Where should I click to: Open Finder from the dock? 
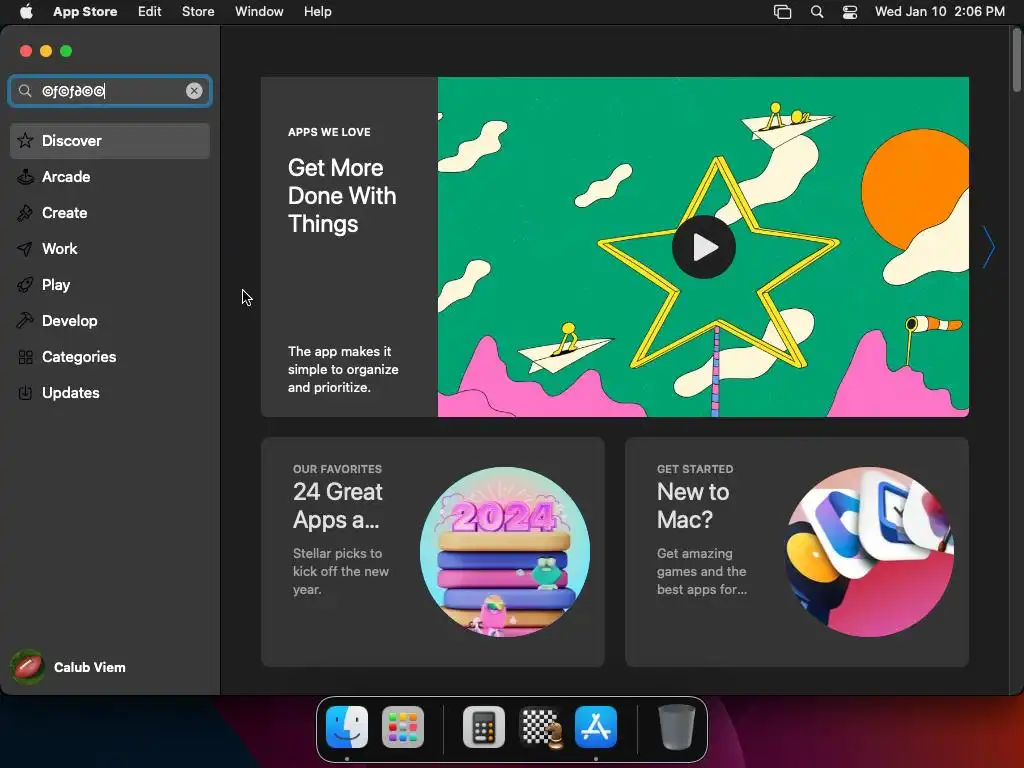tap(347, 727)
